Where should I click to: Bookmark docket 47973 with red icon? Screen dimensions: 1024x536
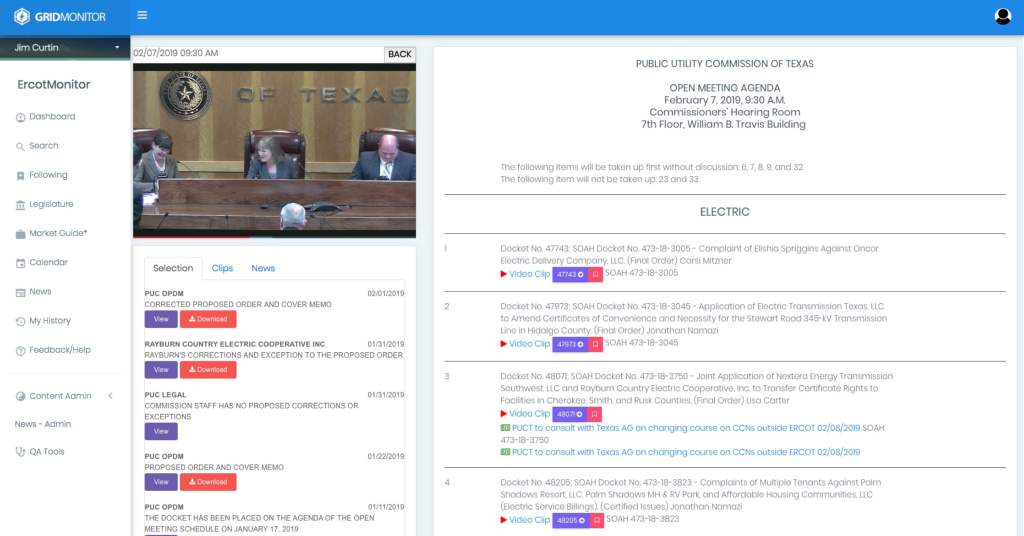(596, 345)
